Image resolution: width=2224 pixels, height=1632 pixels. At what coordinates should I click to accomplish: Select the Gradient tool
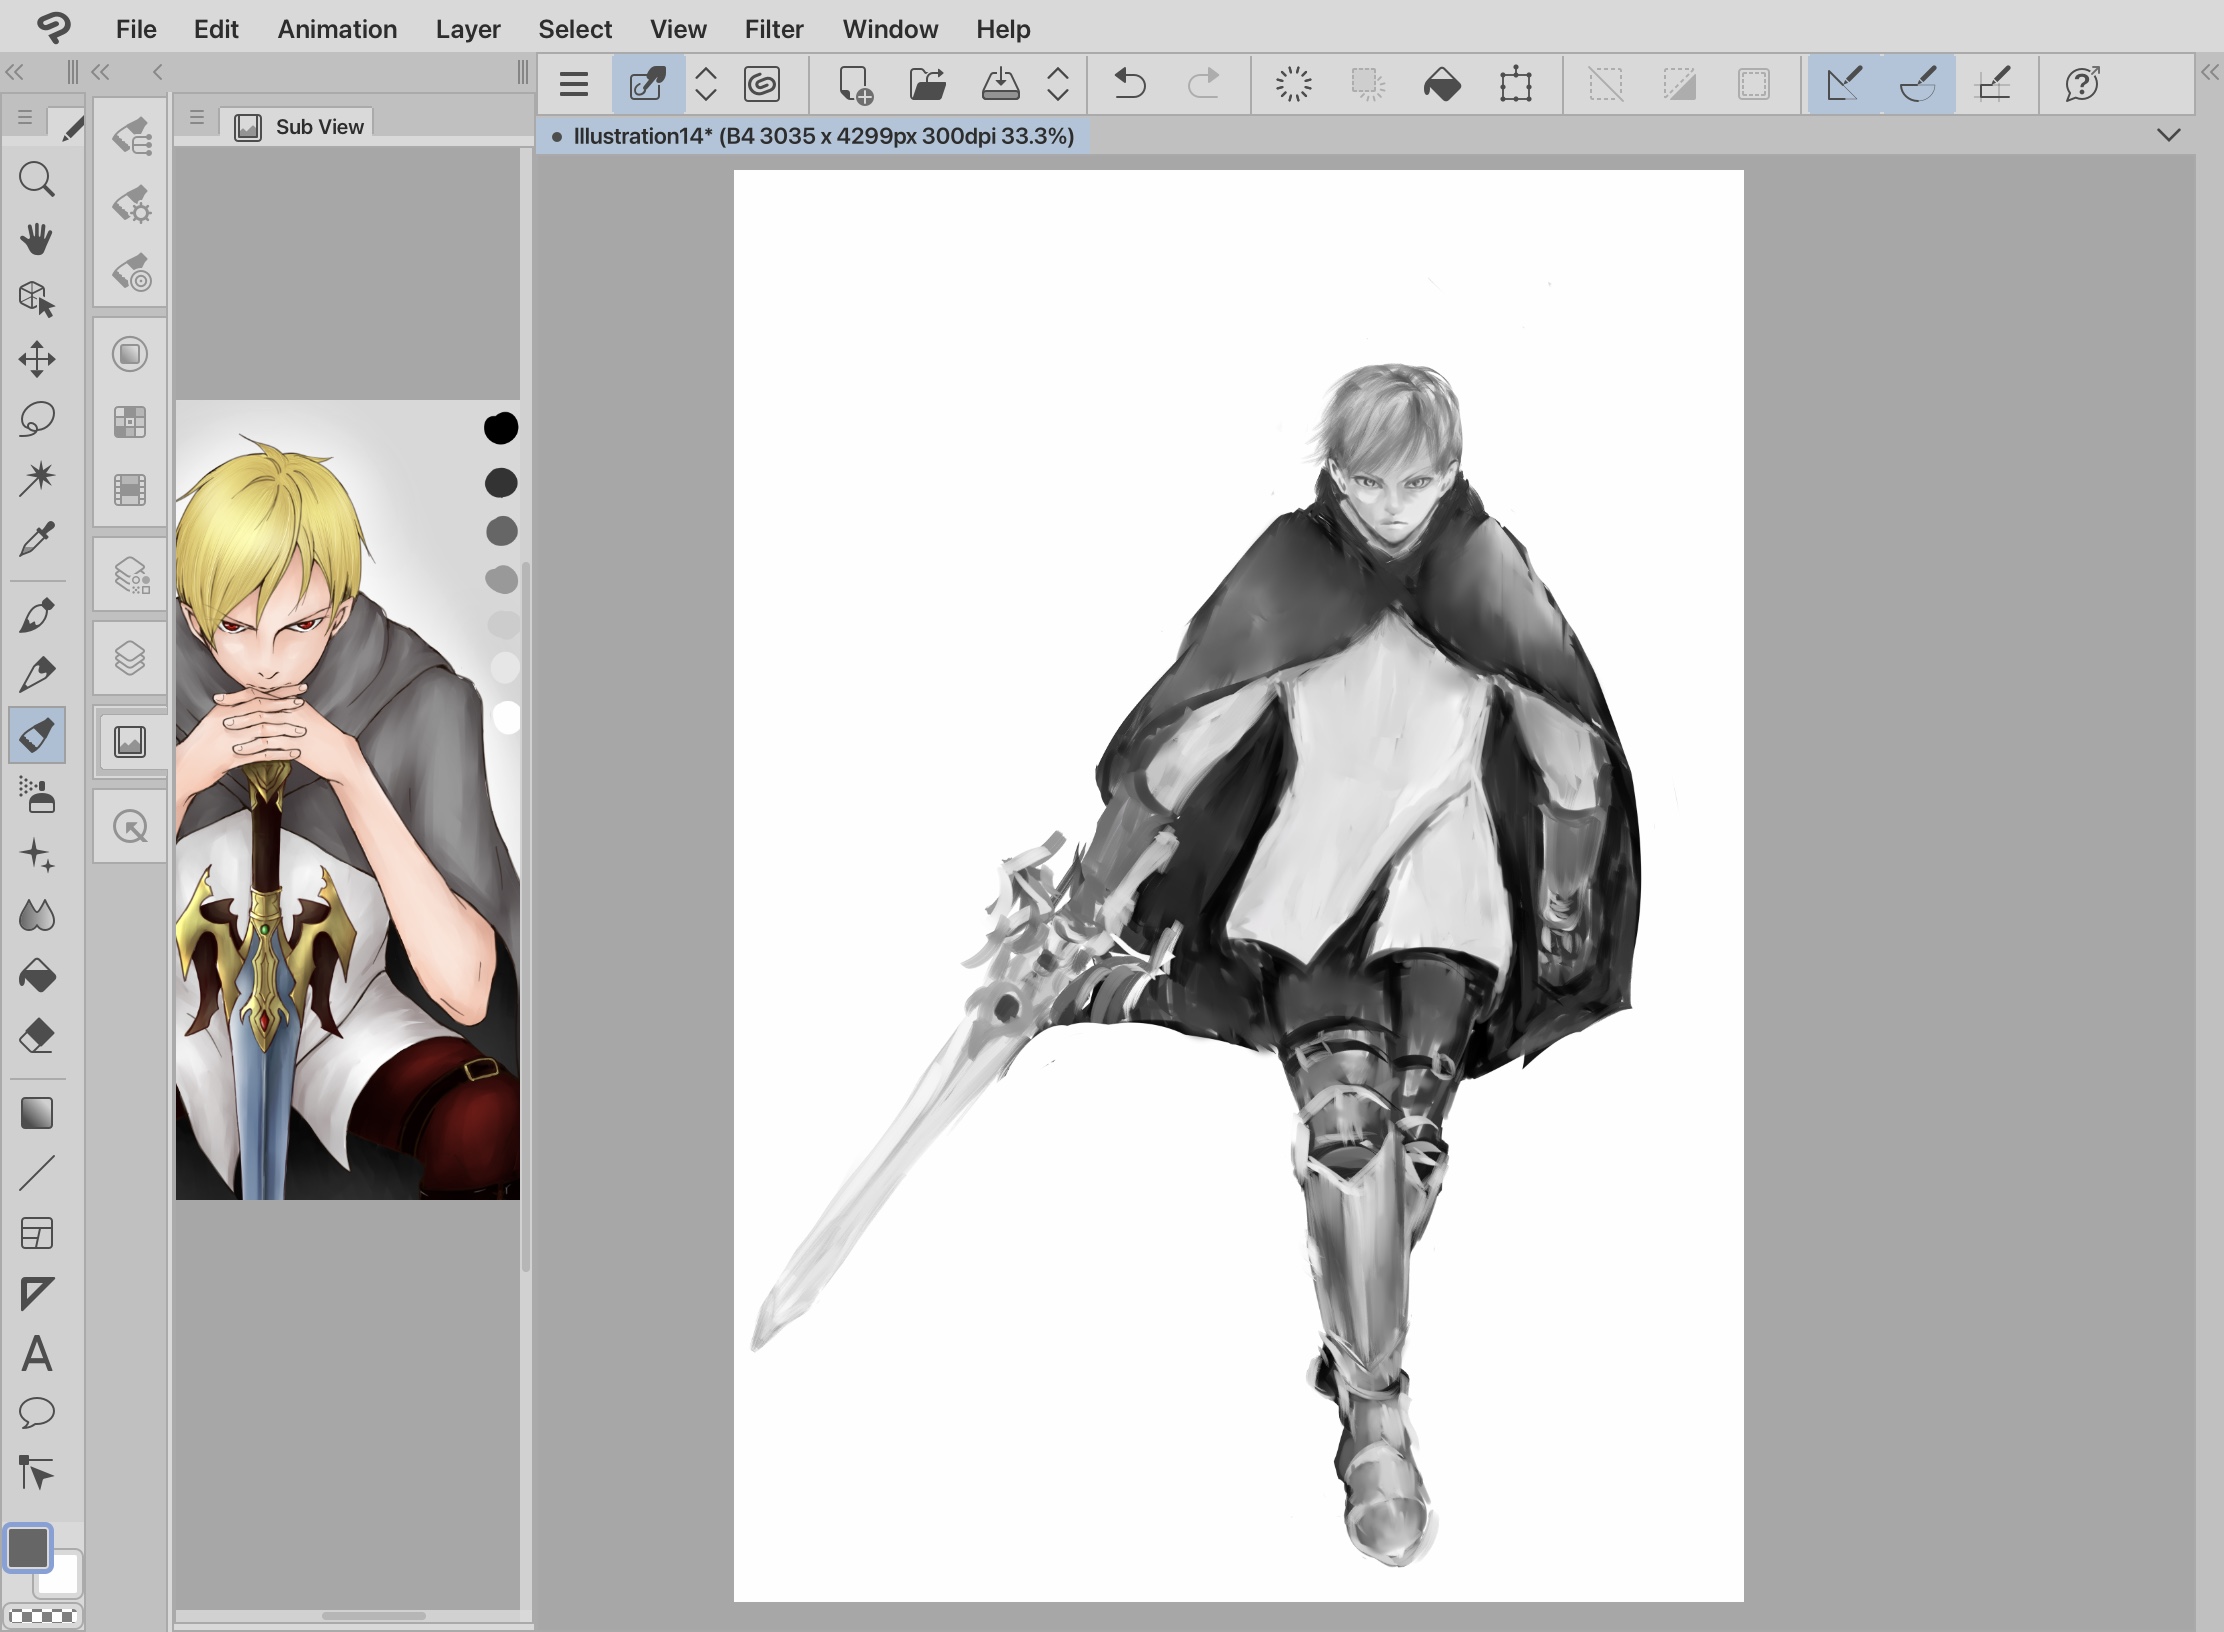pos(37,1113)
